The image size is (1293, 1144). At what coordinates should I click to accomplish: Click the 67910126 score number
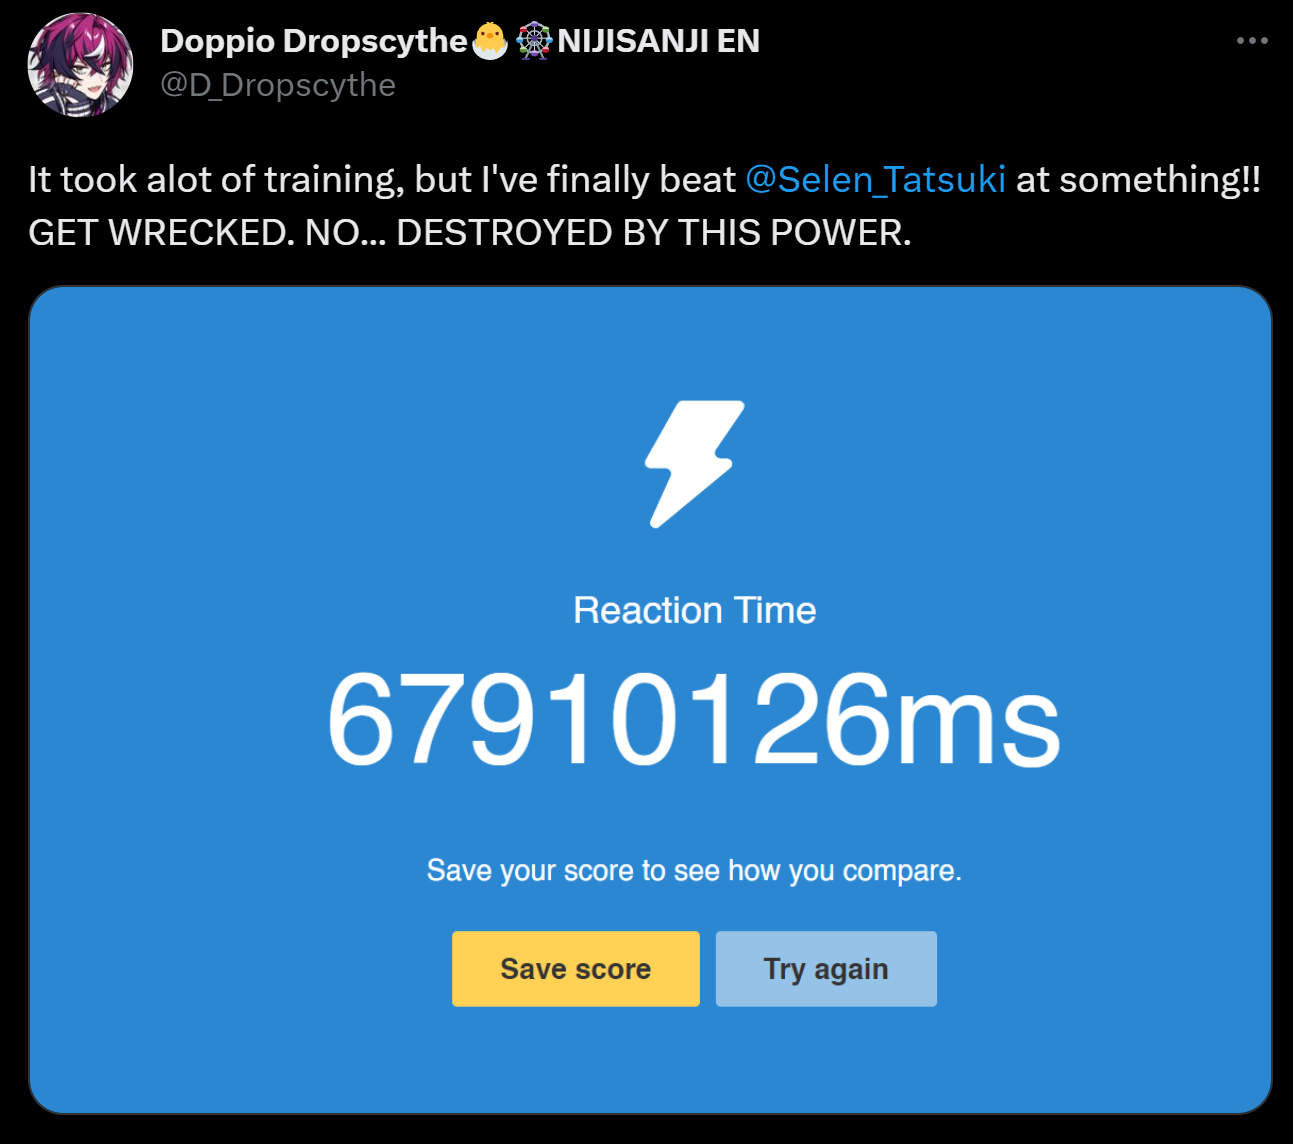pos(608,719)
